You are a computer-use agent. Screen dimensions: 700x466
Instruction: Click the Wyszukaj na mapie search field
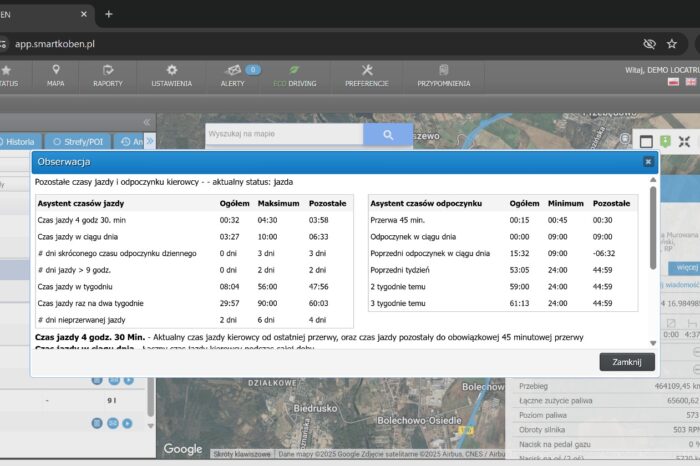(283, 134)
